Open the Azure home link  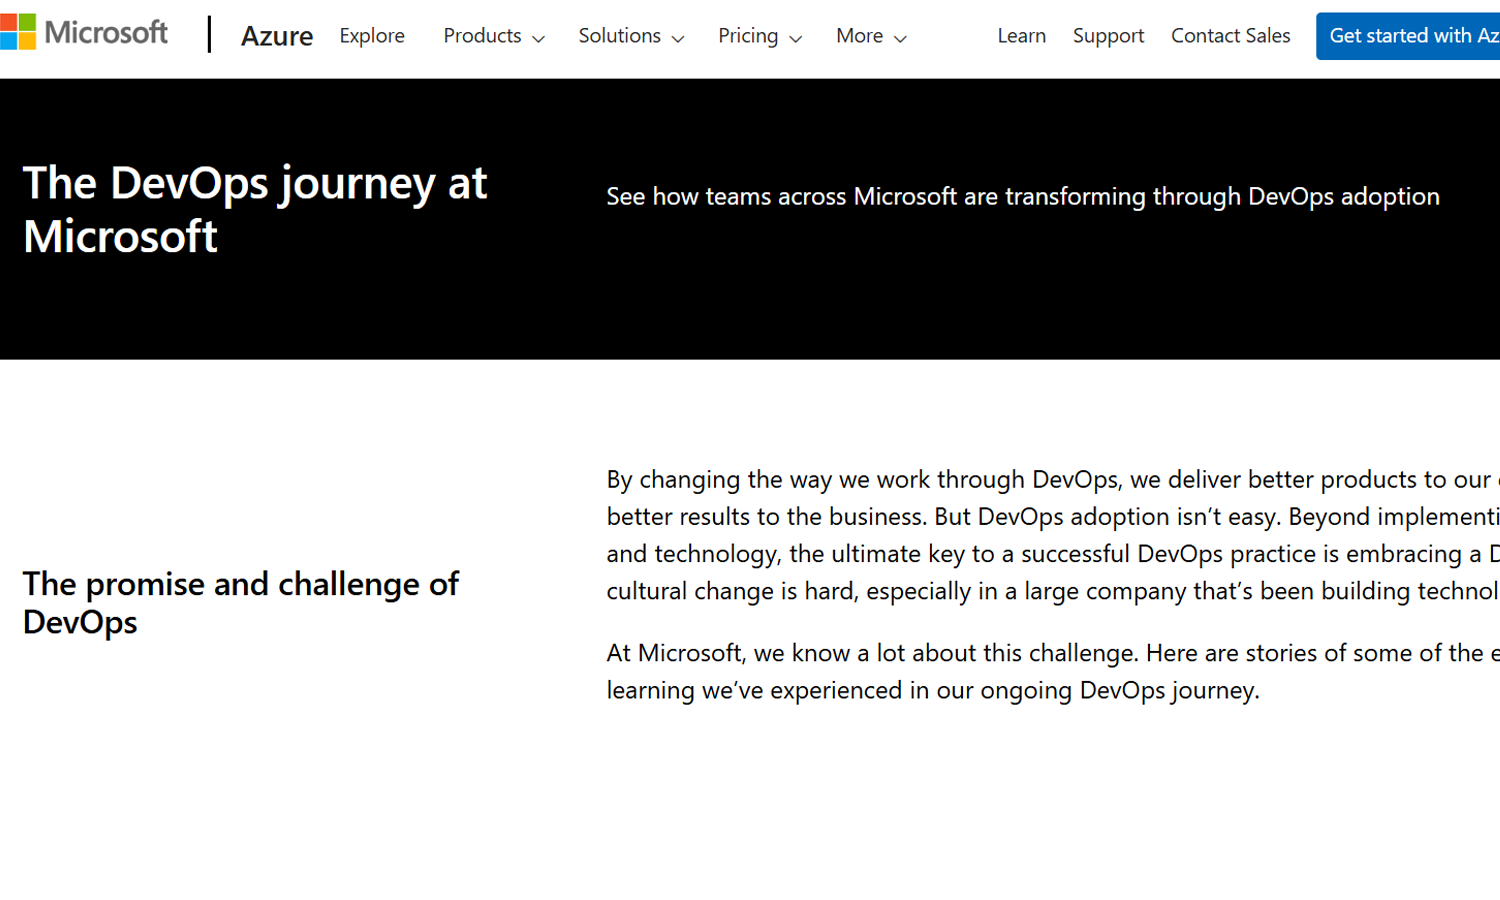pyautogui.click(x=276, y=36)
